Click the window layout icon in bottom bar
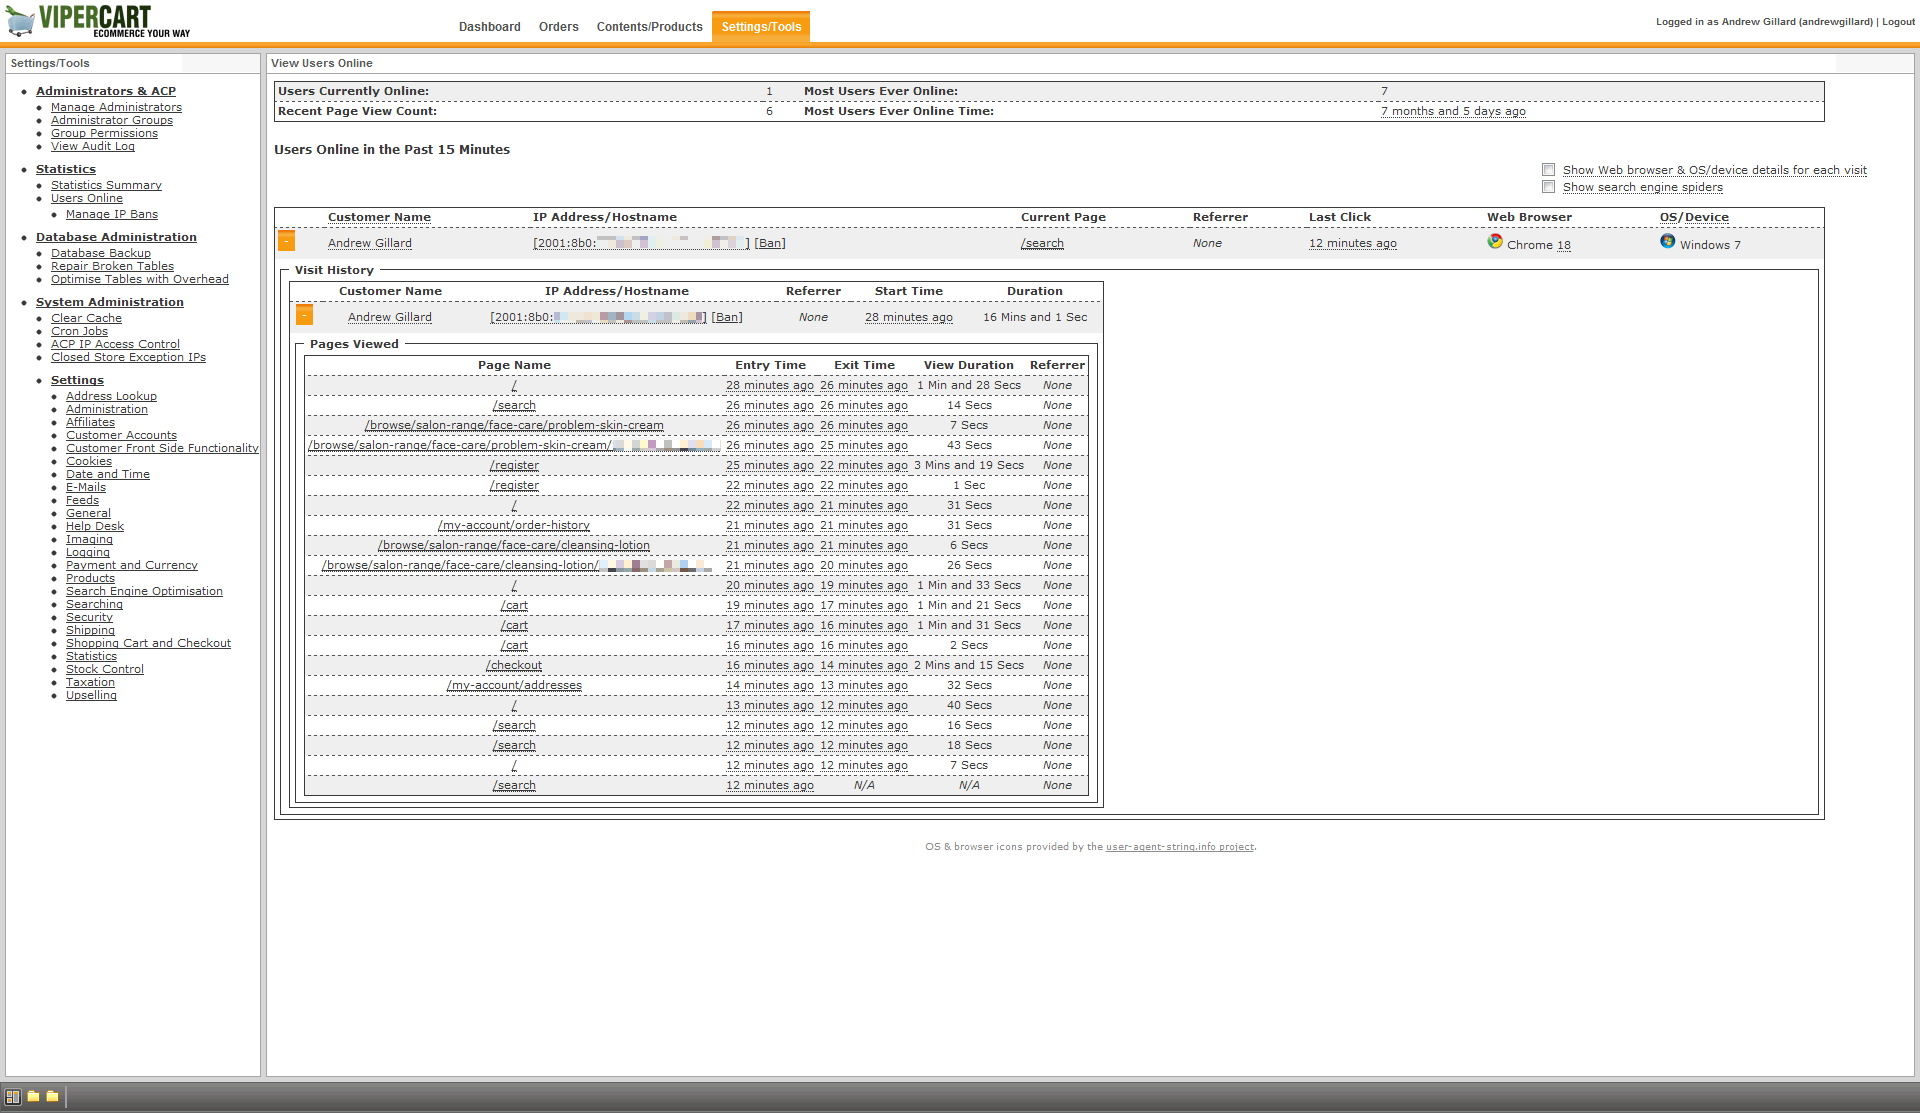Image resolution: width=1920 pixels, height=1113 pixels. (x=13, y=1097)
